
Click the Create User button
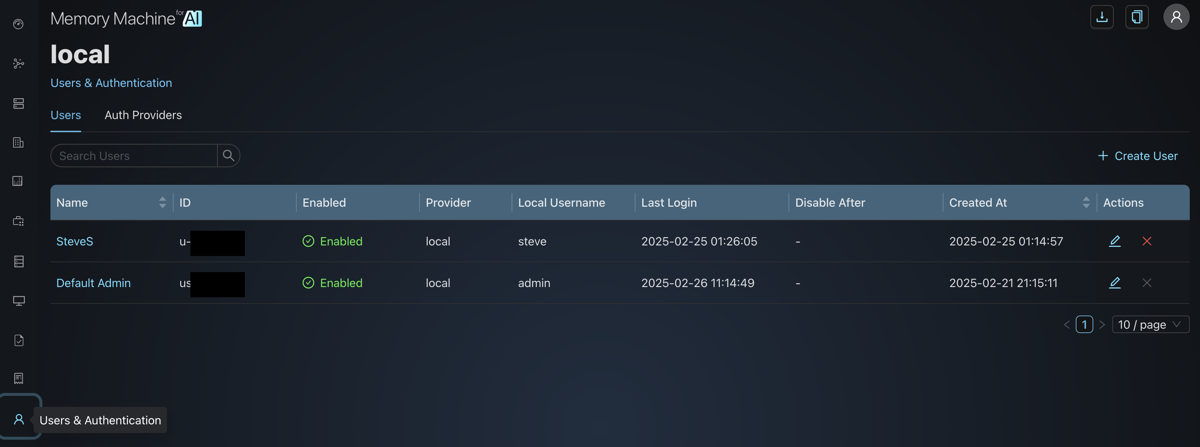(1138, 156)
